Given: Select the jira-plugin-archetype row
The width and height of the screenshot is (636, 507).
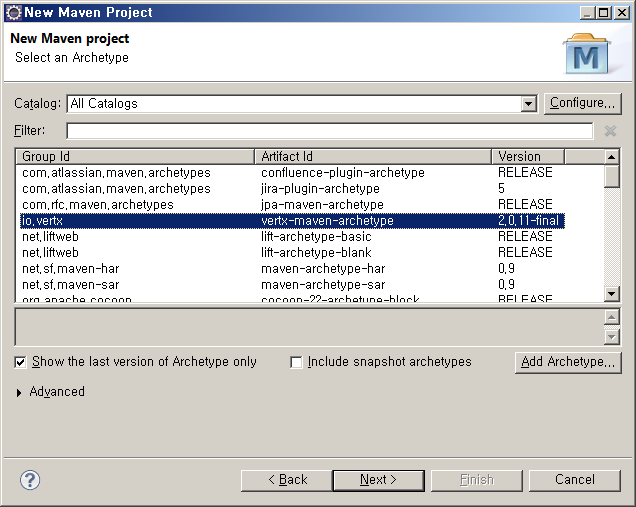Looking at the screenshot, I should [x=290, y=189].
